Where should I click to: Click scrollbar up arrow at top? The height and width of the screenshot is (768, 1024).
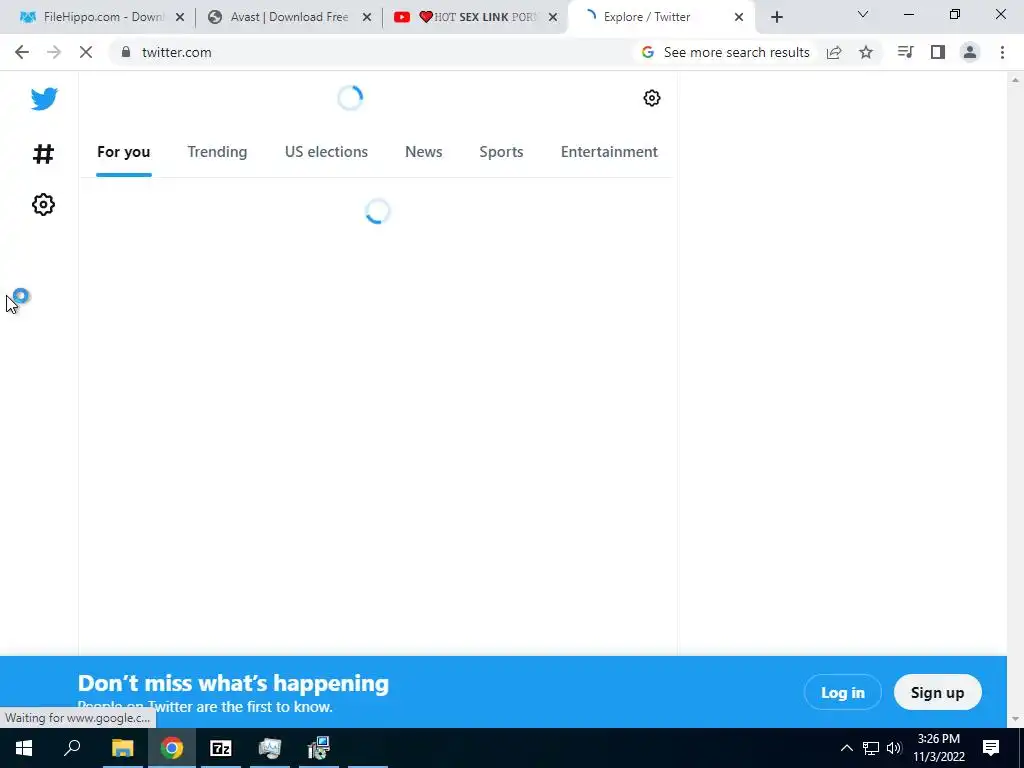click(x=1015, y=79)
